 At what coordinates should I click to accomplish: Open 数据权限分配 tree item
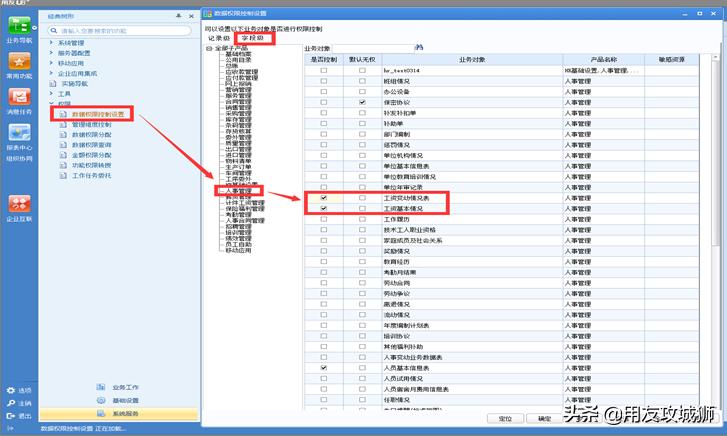tap(91, 135)
